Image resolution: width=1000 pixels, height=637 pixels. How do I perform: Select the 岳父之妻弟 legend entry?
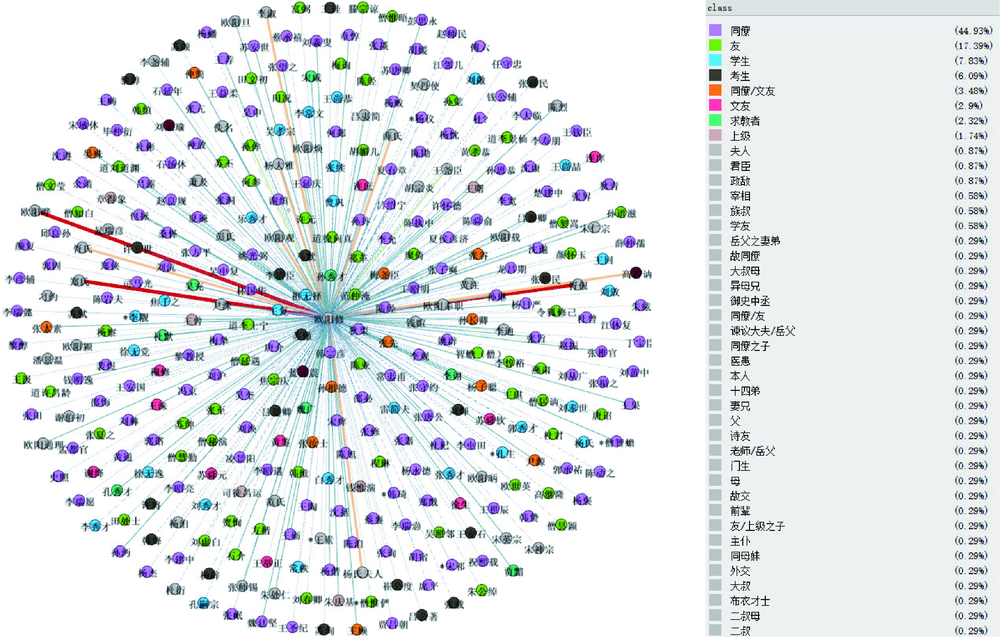coord(754,240)
